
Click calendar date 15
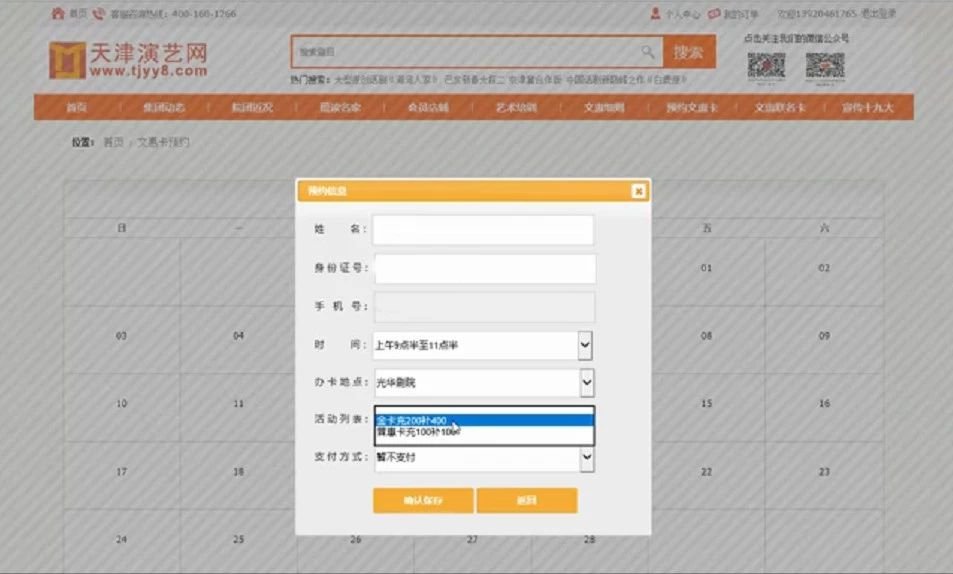706,404
